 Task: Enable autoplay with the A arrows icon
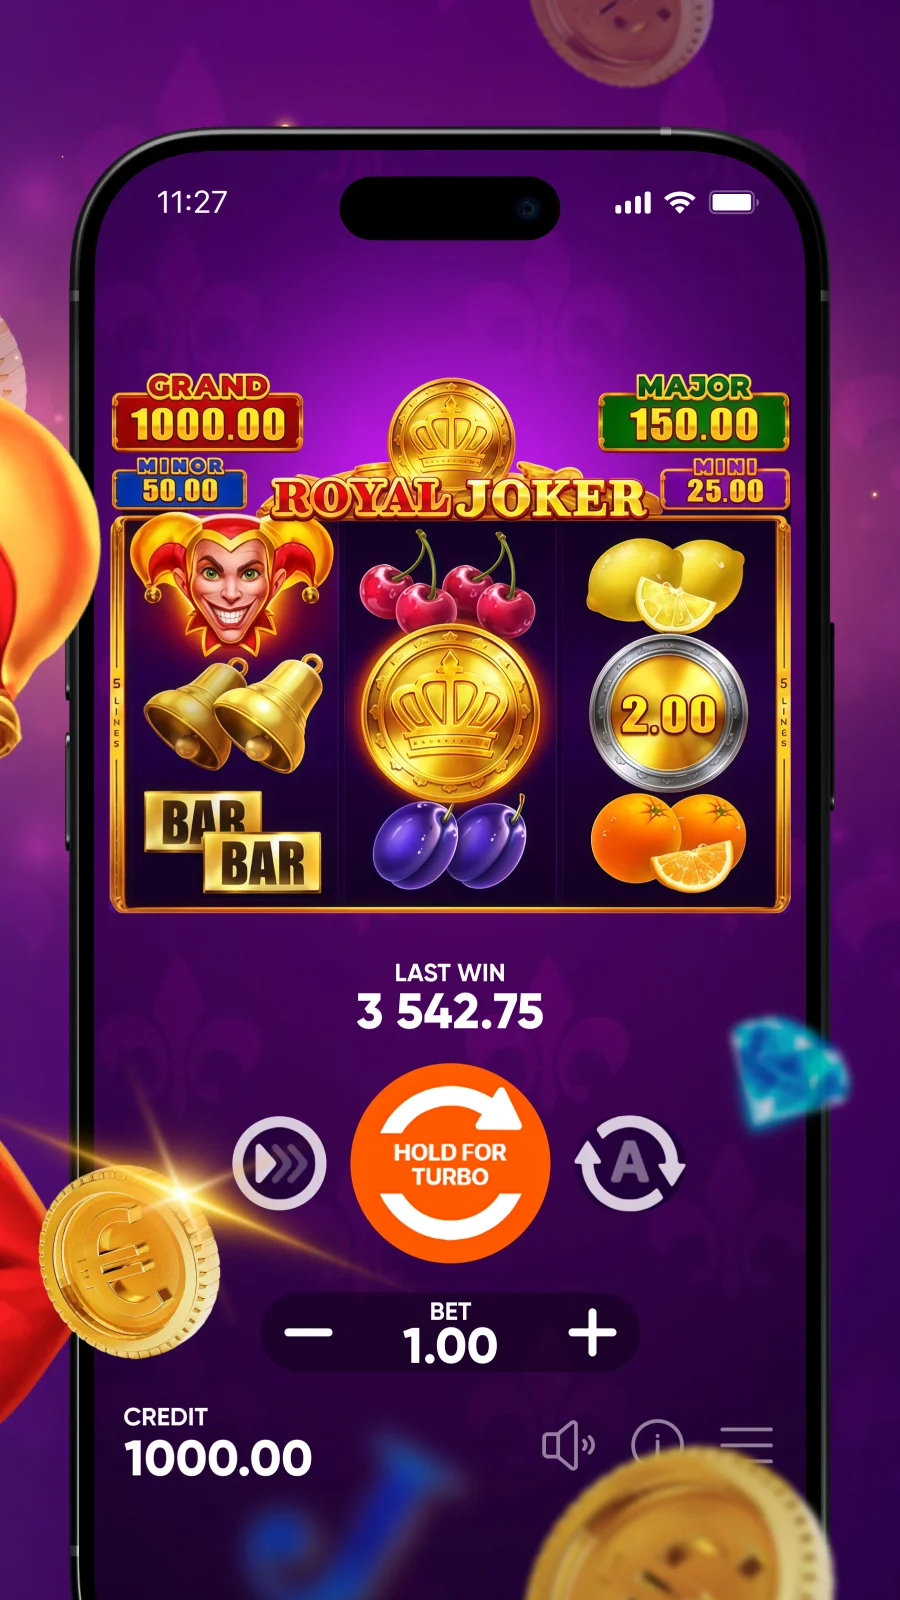(x=630, y=1163)
